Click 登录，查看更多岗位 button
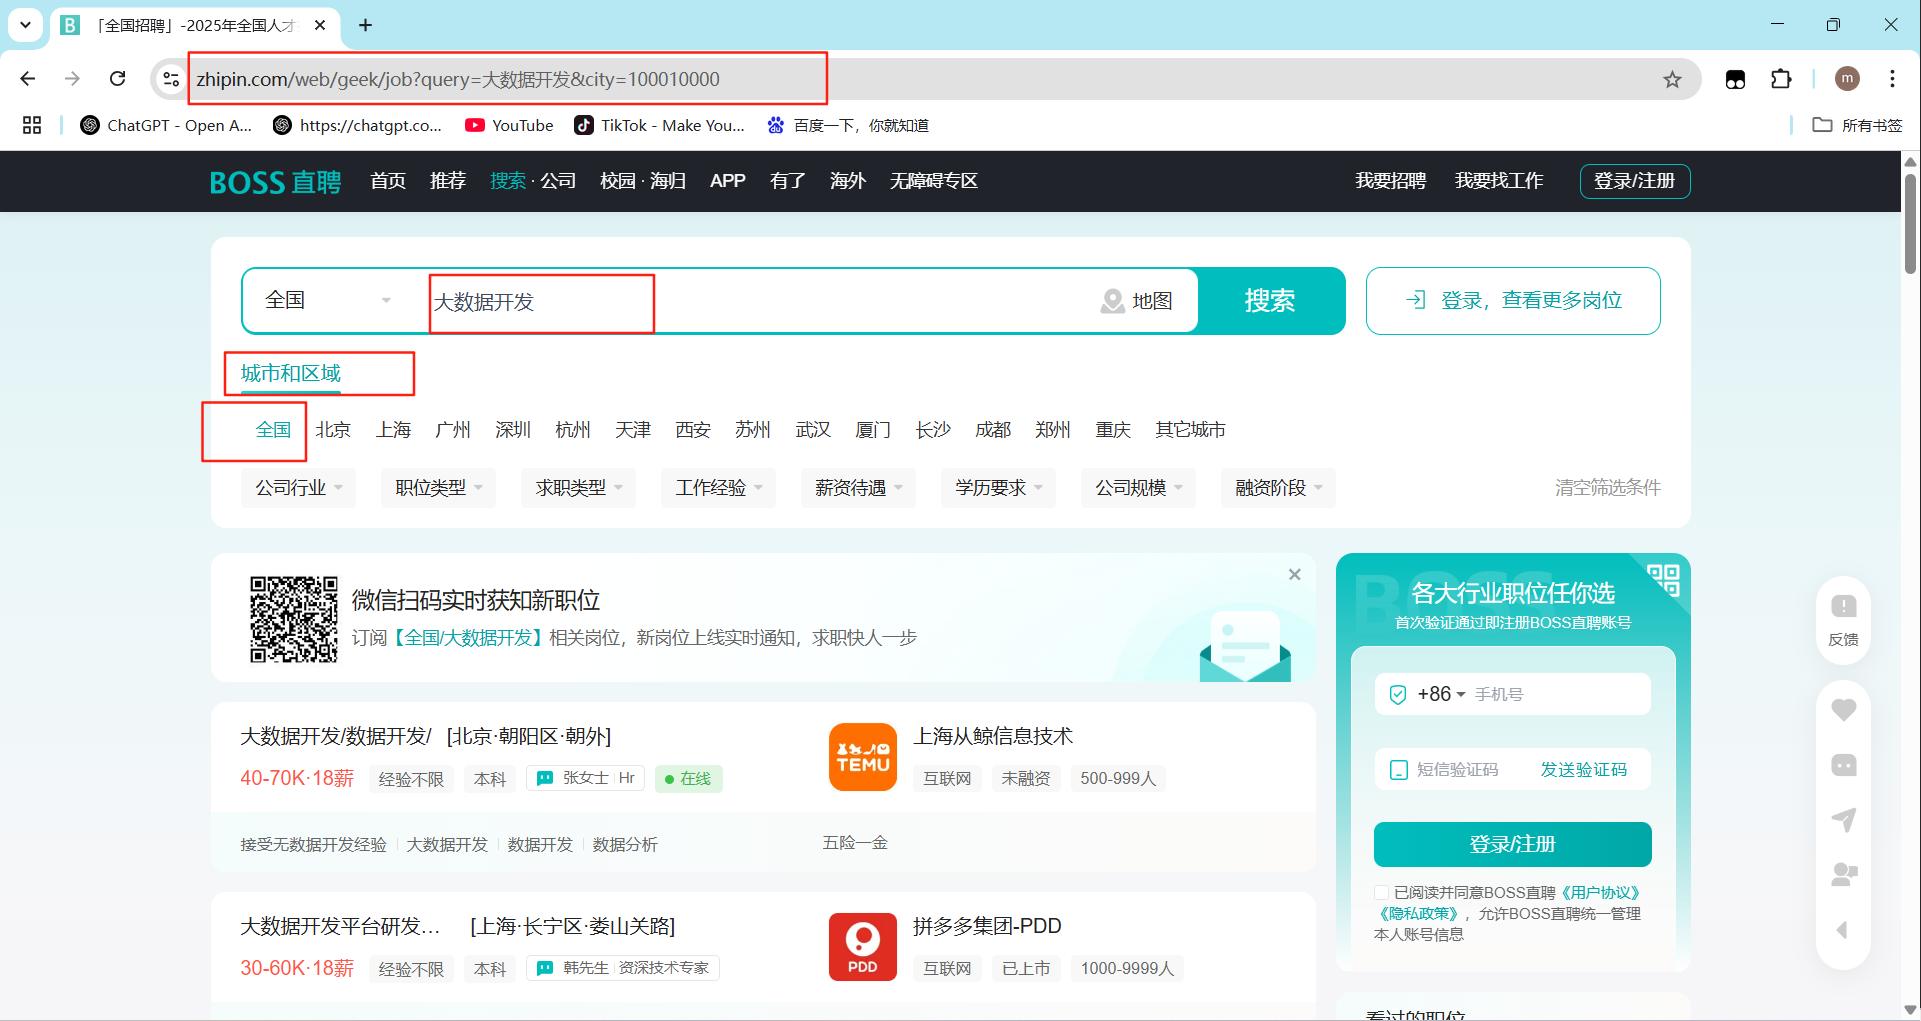Image resolution: width=1921 pixels, height=1021 pixels. pos(1513,300)
